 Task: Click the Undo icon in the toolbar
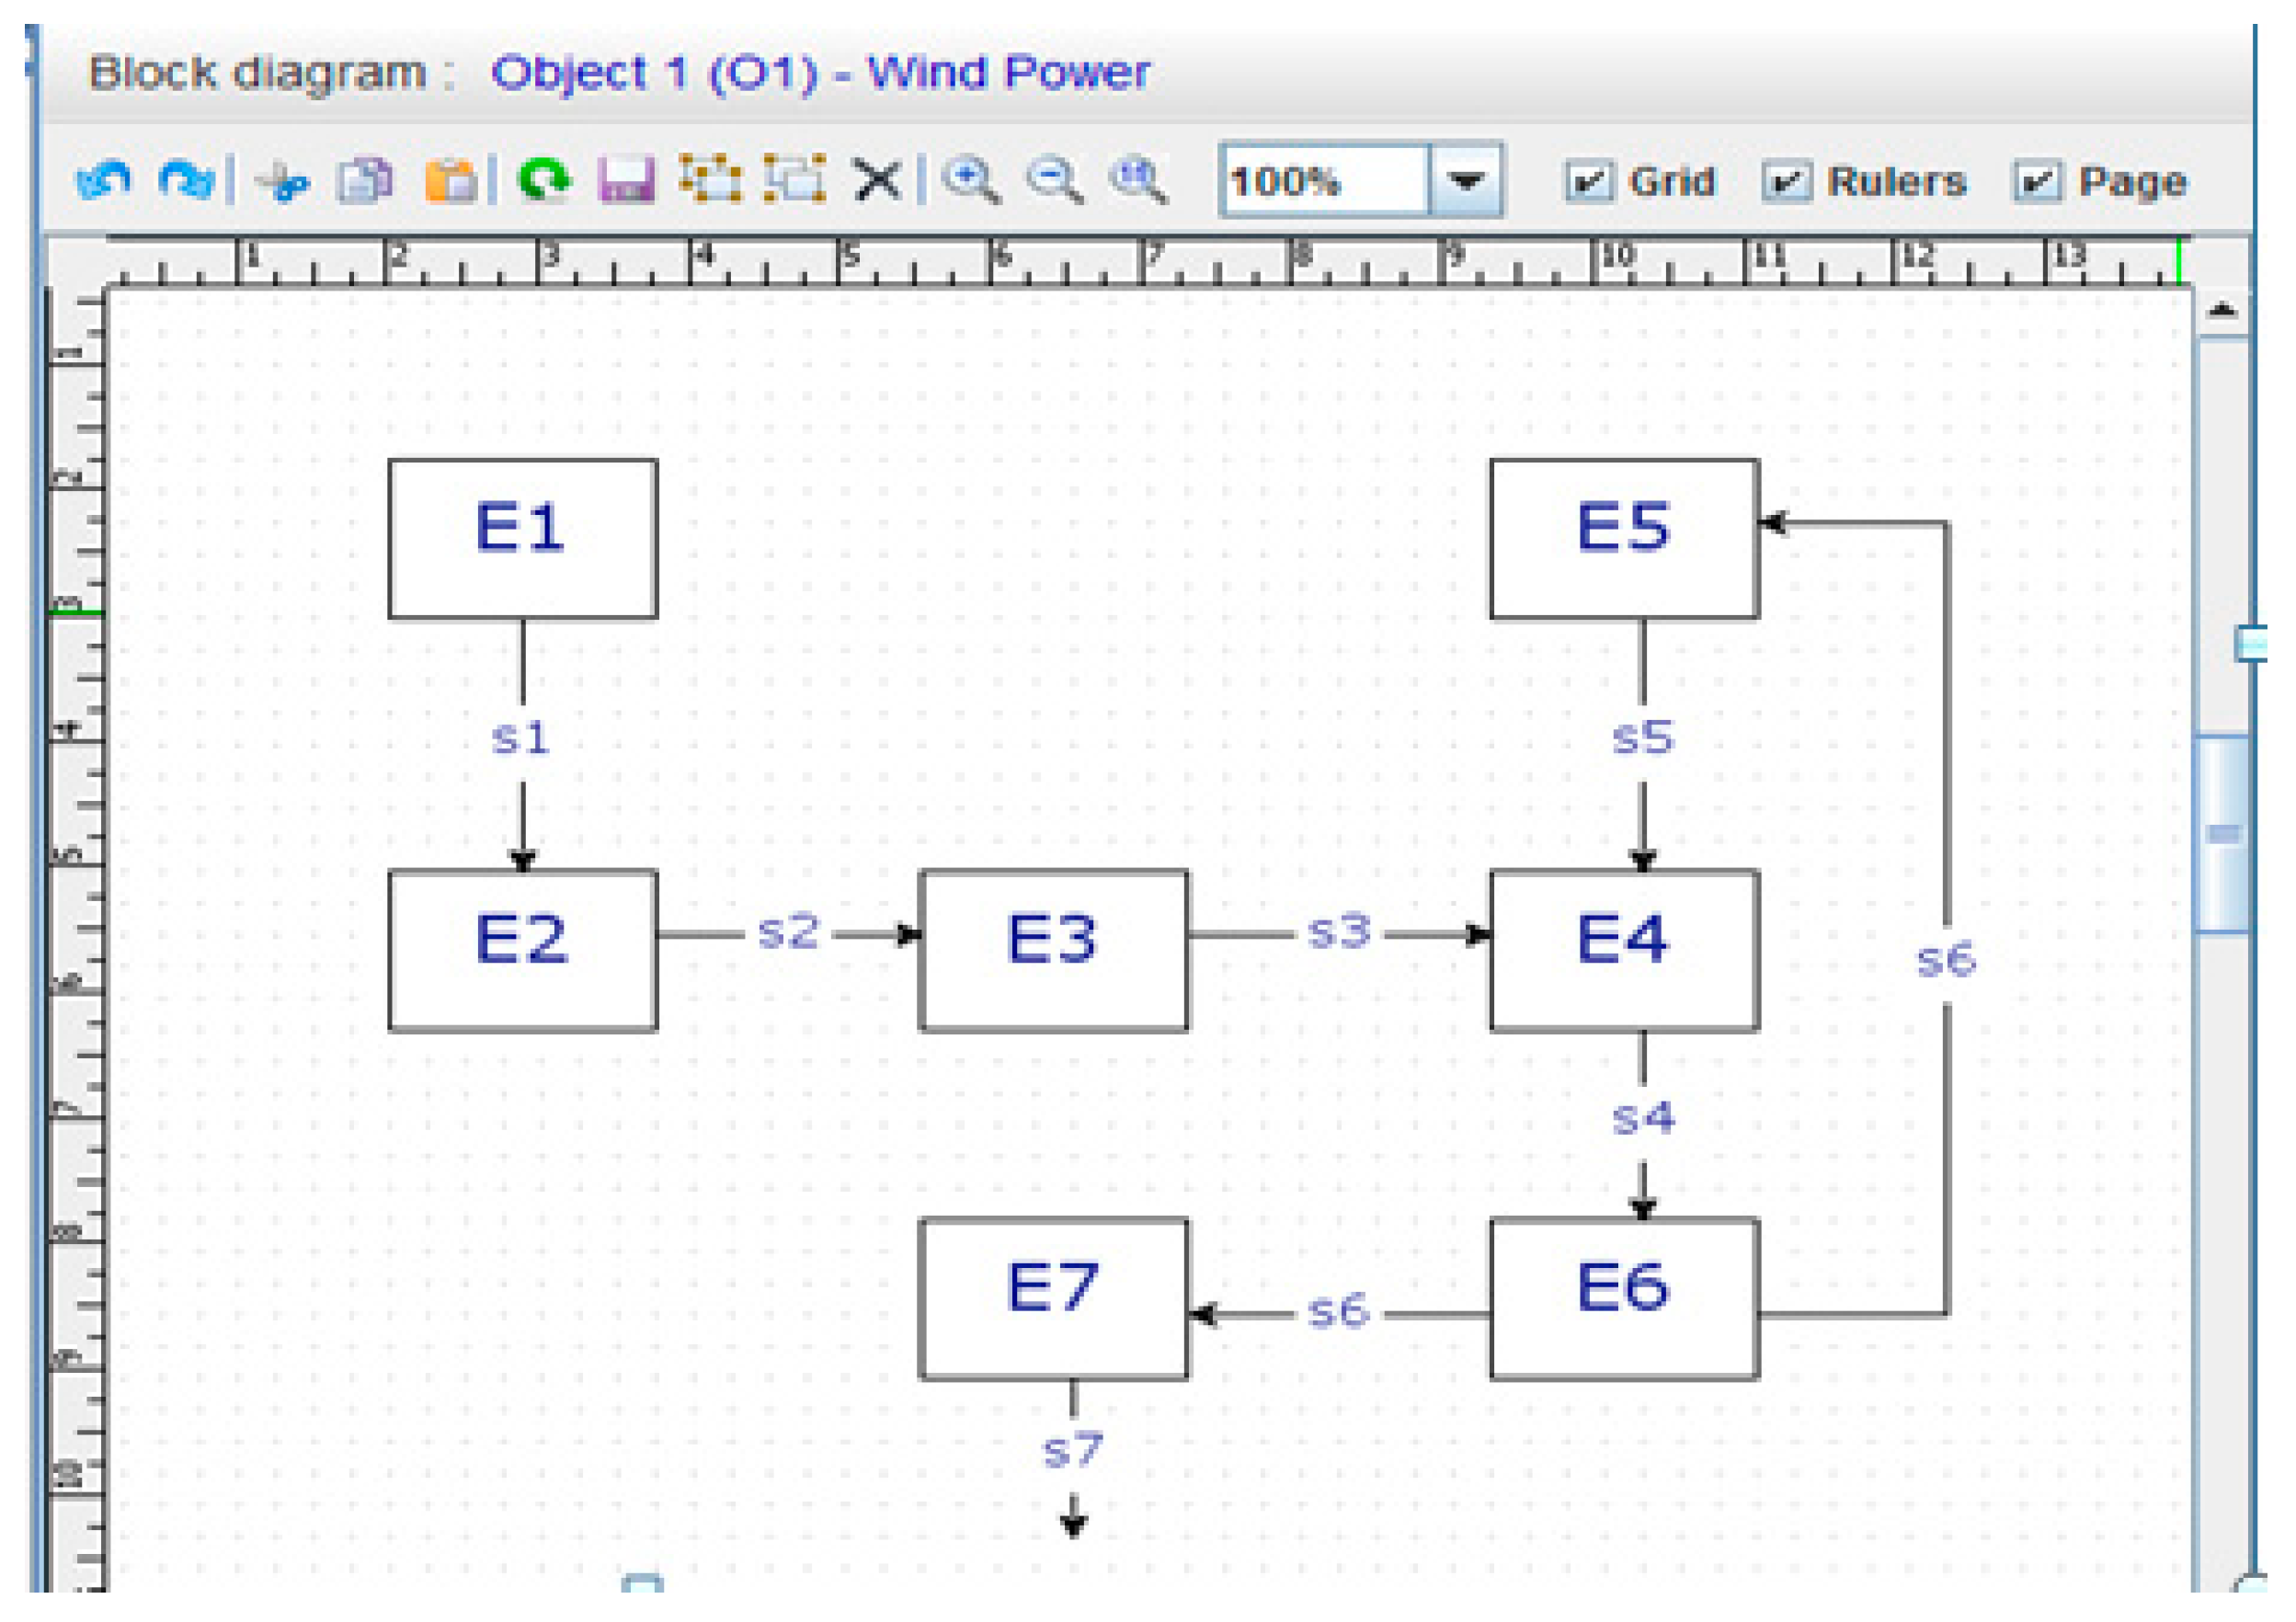(x=102, y=181)
